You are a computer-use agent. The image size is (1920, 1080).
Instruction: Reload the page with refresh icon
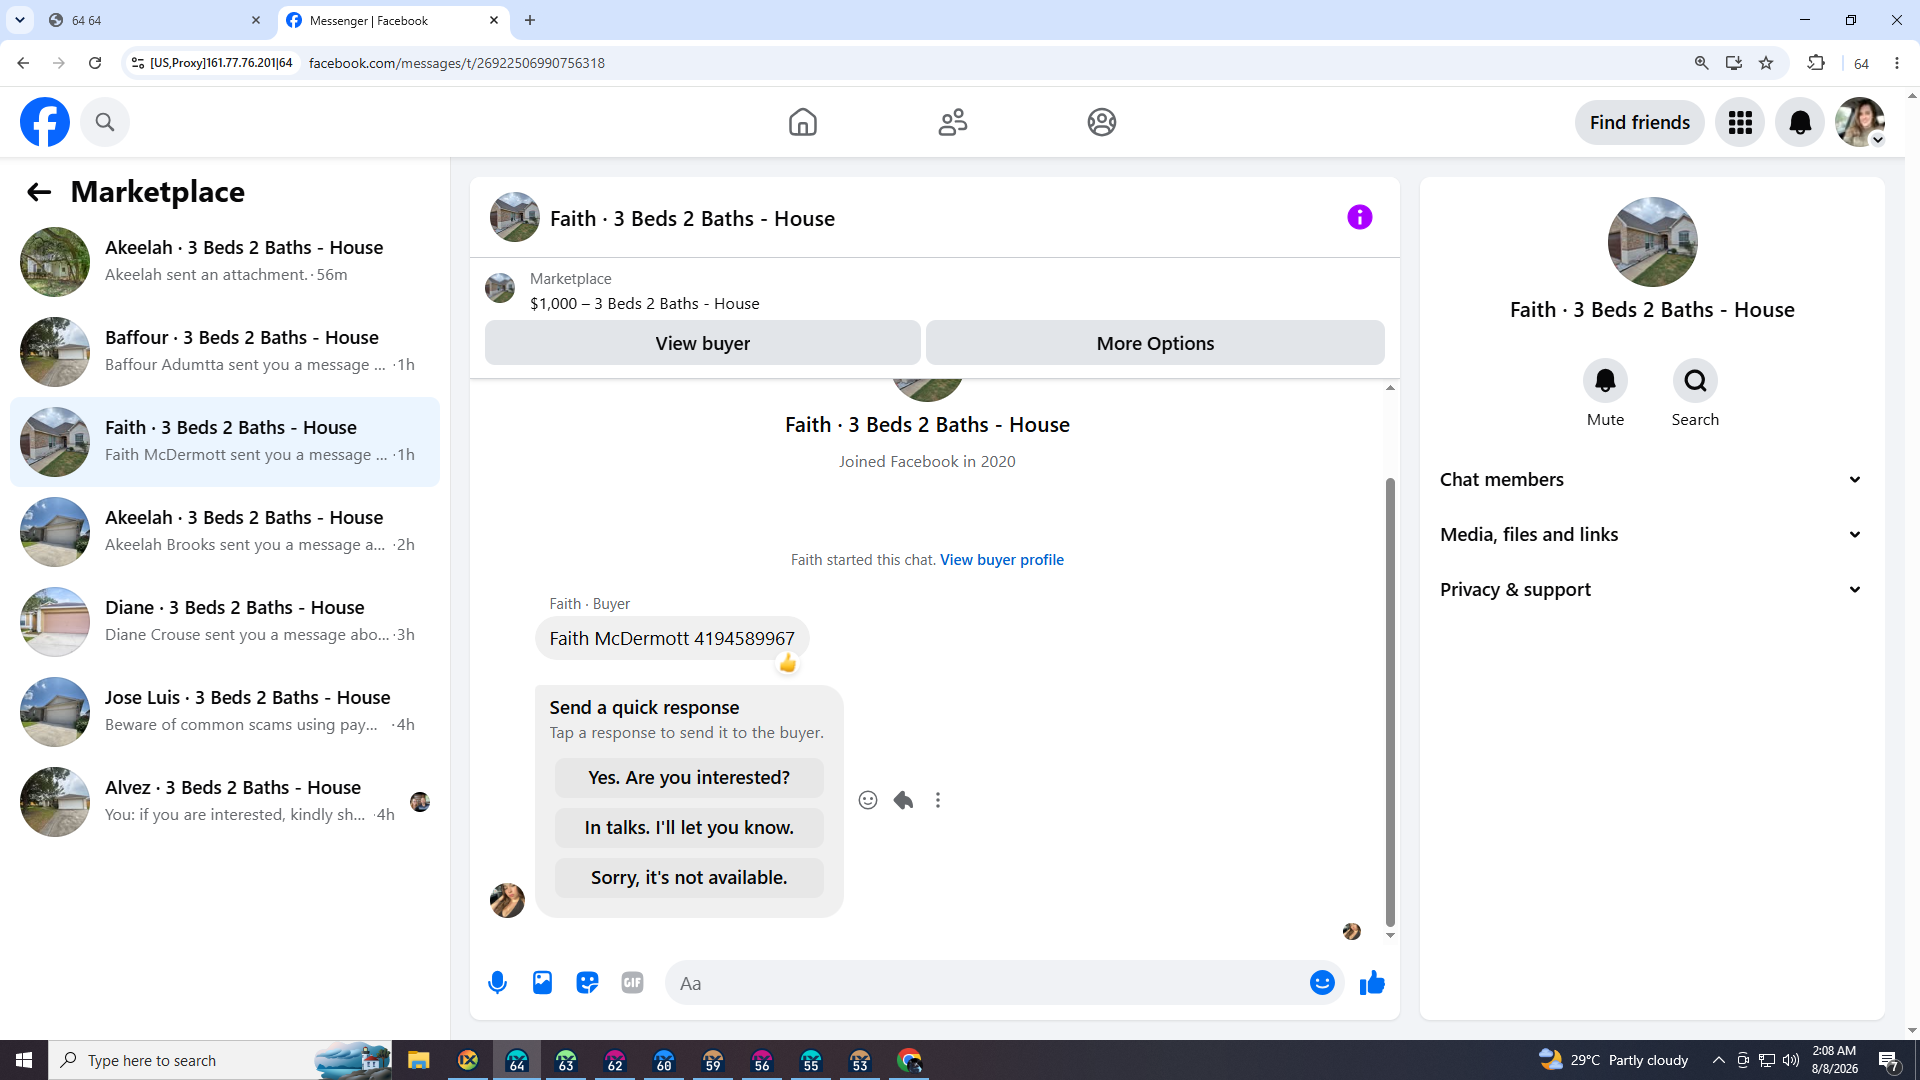pos(95,63)
